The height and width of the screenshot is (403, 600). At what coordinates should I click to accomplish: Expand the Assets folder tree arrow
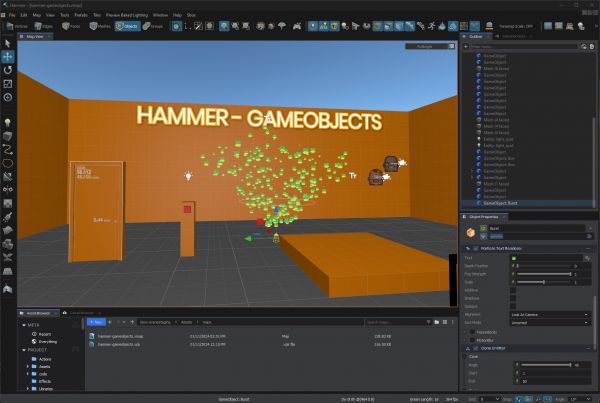[28, 367]
